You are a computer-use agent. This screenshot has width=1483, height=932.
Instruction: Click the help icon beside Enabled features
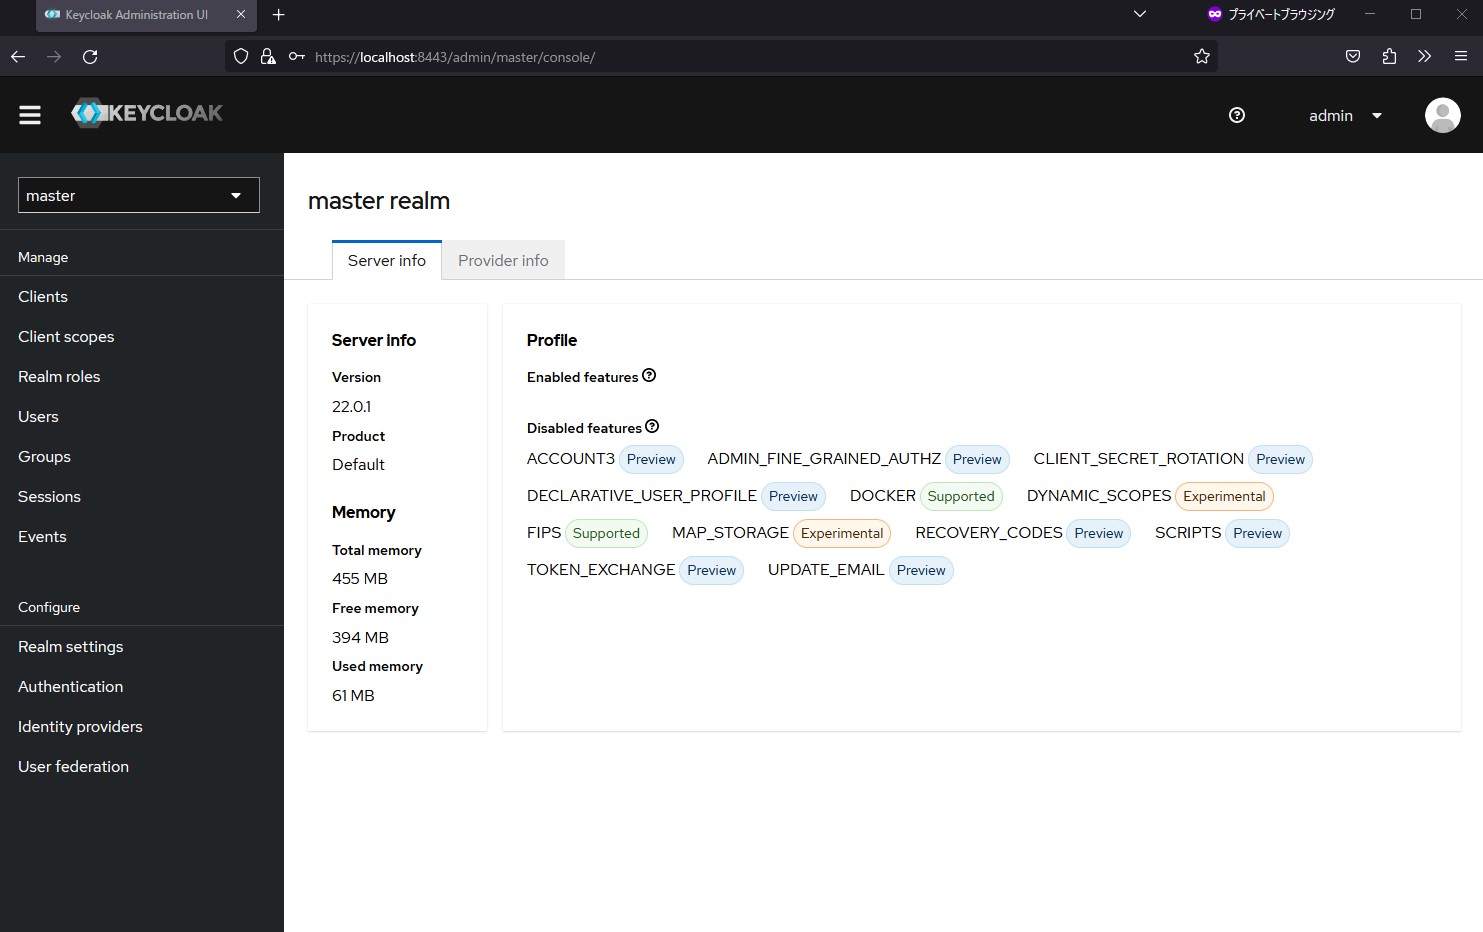648,375
